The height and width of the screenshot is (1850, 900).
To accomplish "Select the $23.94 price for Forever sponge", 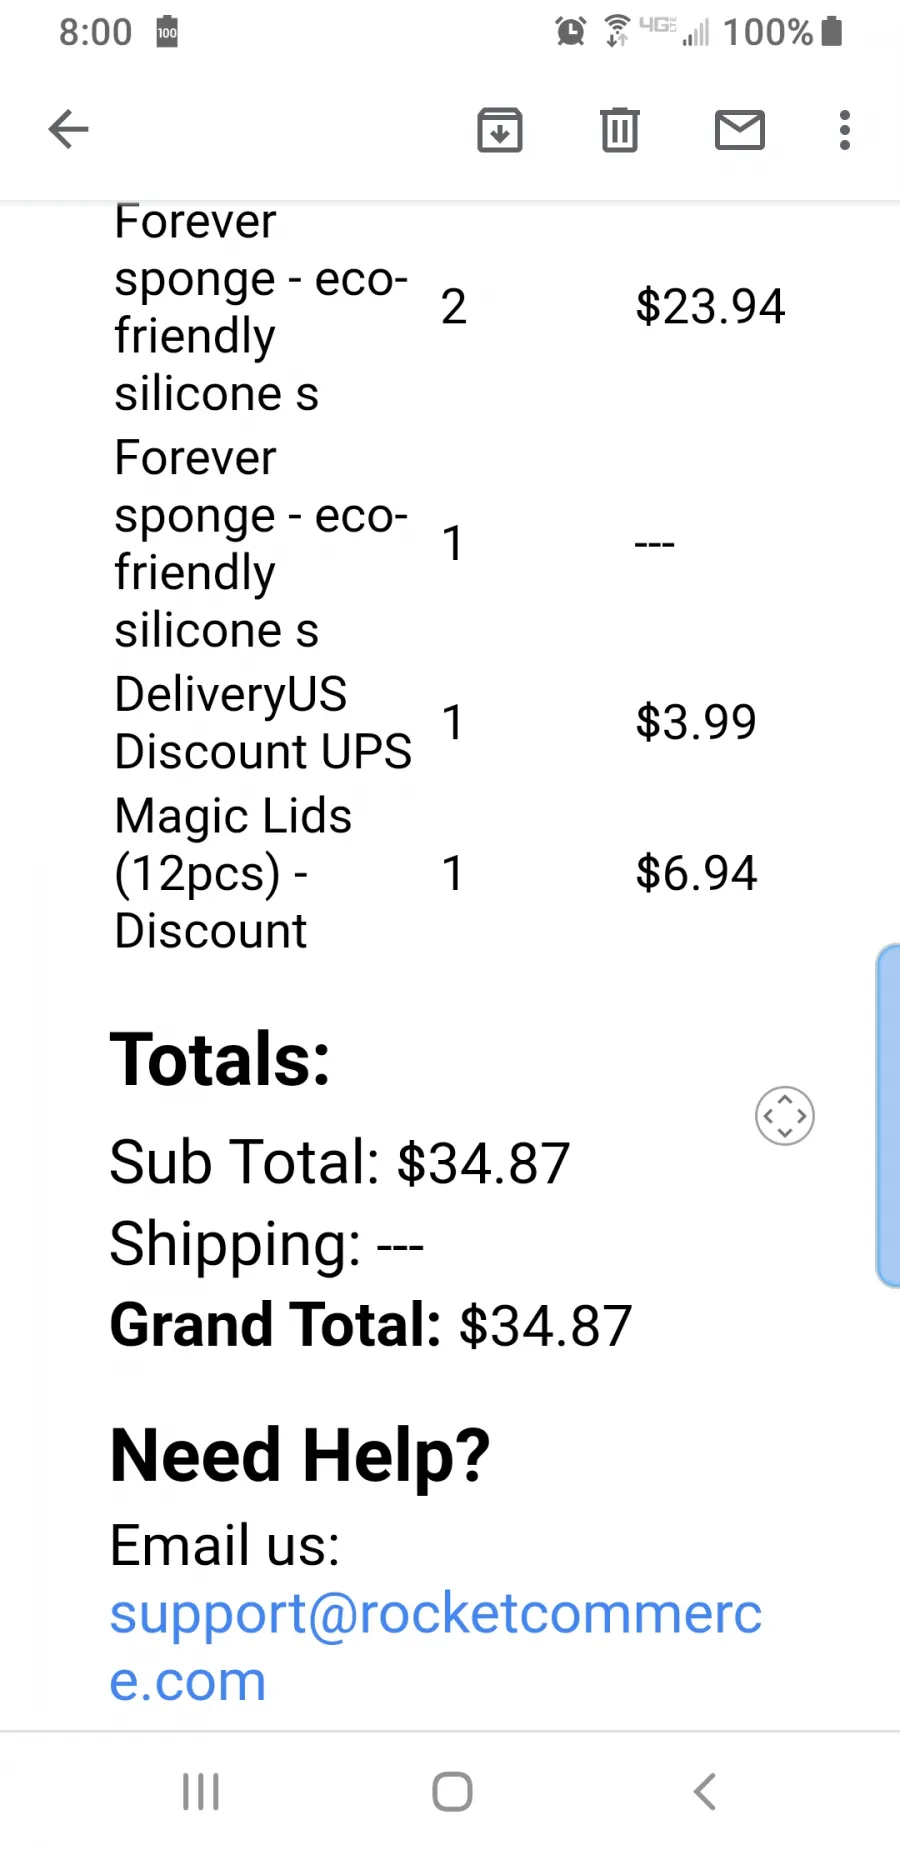I will coord(710,306).
